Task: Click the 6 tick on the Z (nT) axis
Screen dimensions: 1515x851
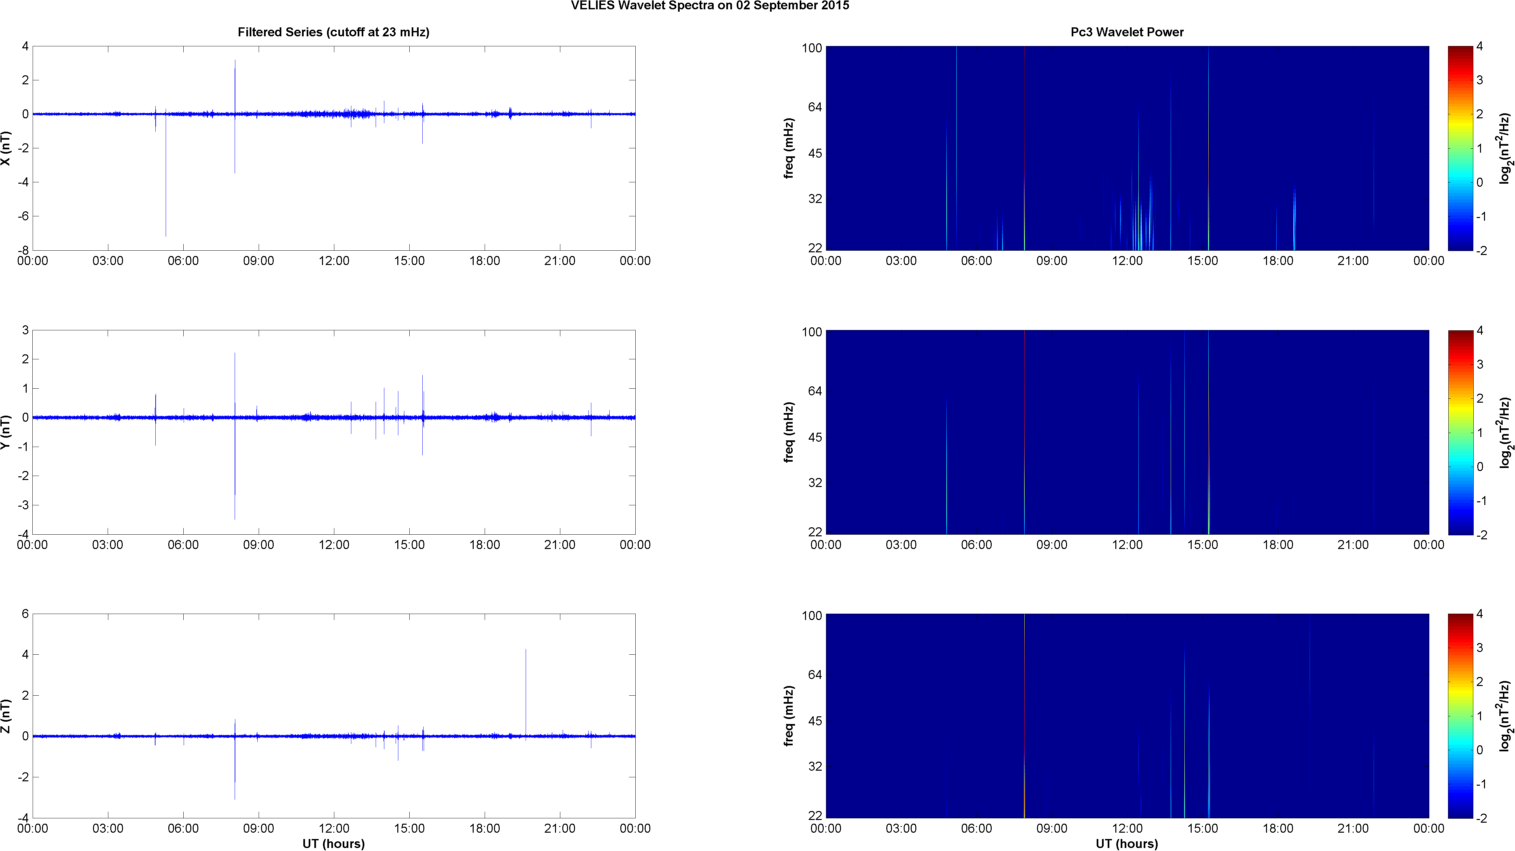Action: [25, 614]
